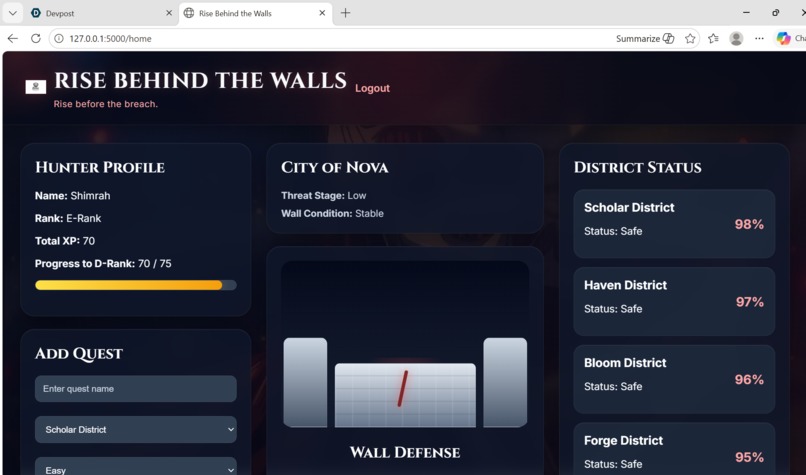806x475 pixels.
Task: Open a new browser tab
Action: click(x=345, y=13)
